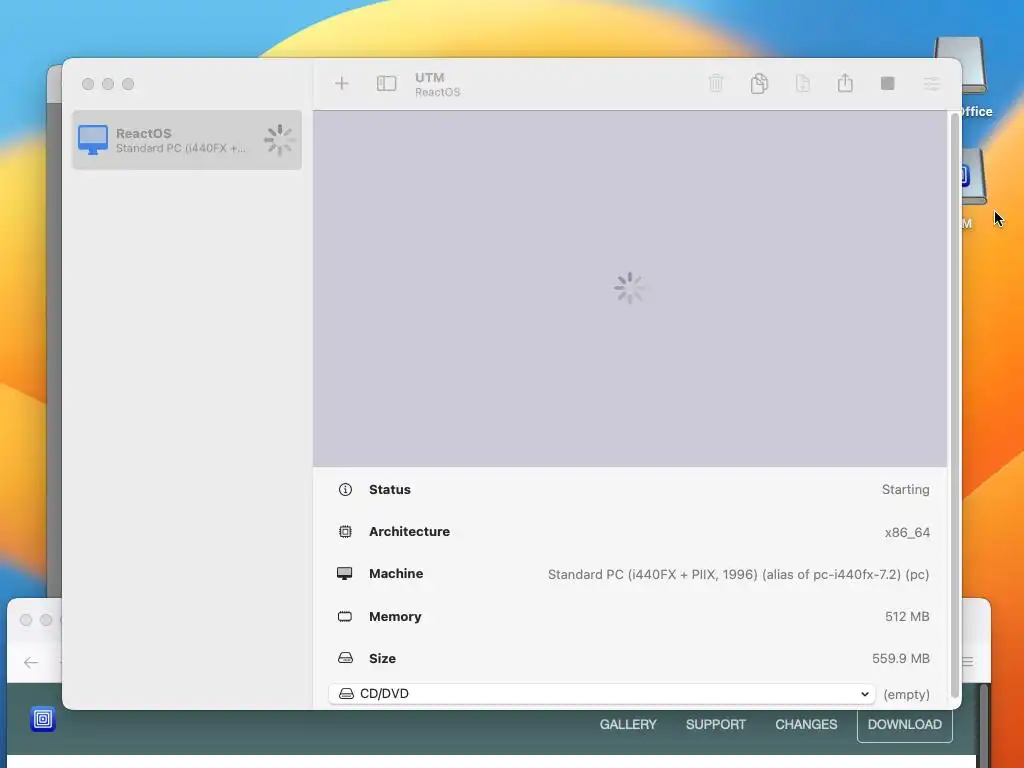Click the 'Machine' row label
This screenshot has height=768, width=1024.
[396, 573]
